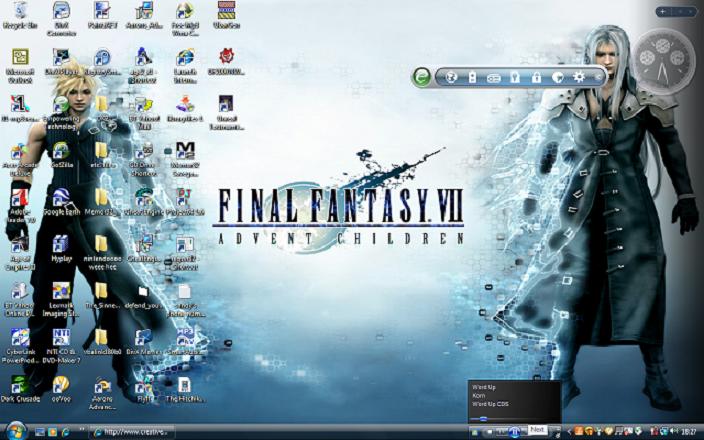Select the globe icon in Empowering toolbar
The image size is (704, 440).
[451, 77]
